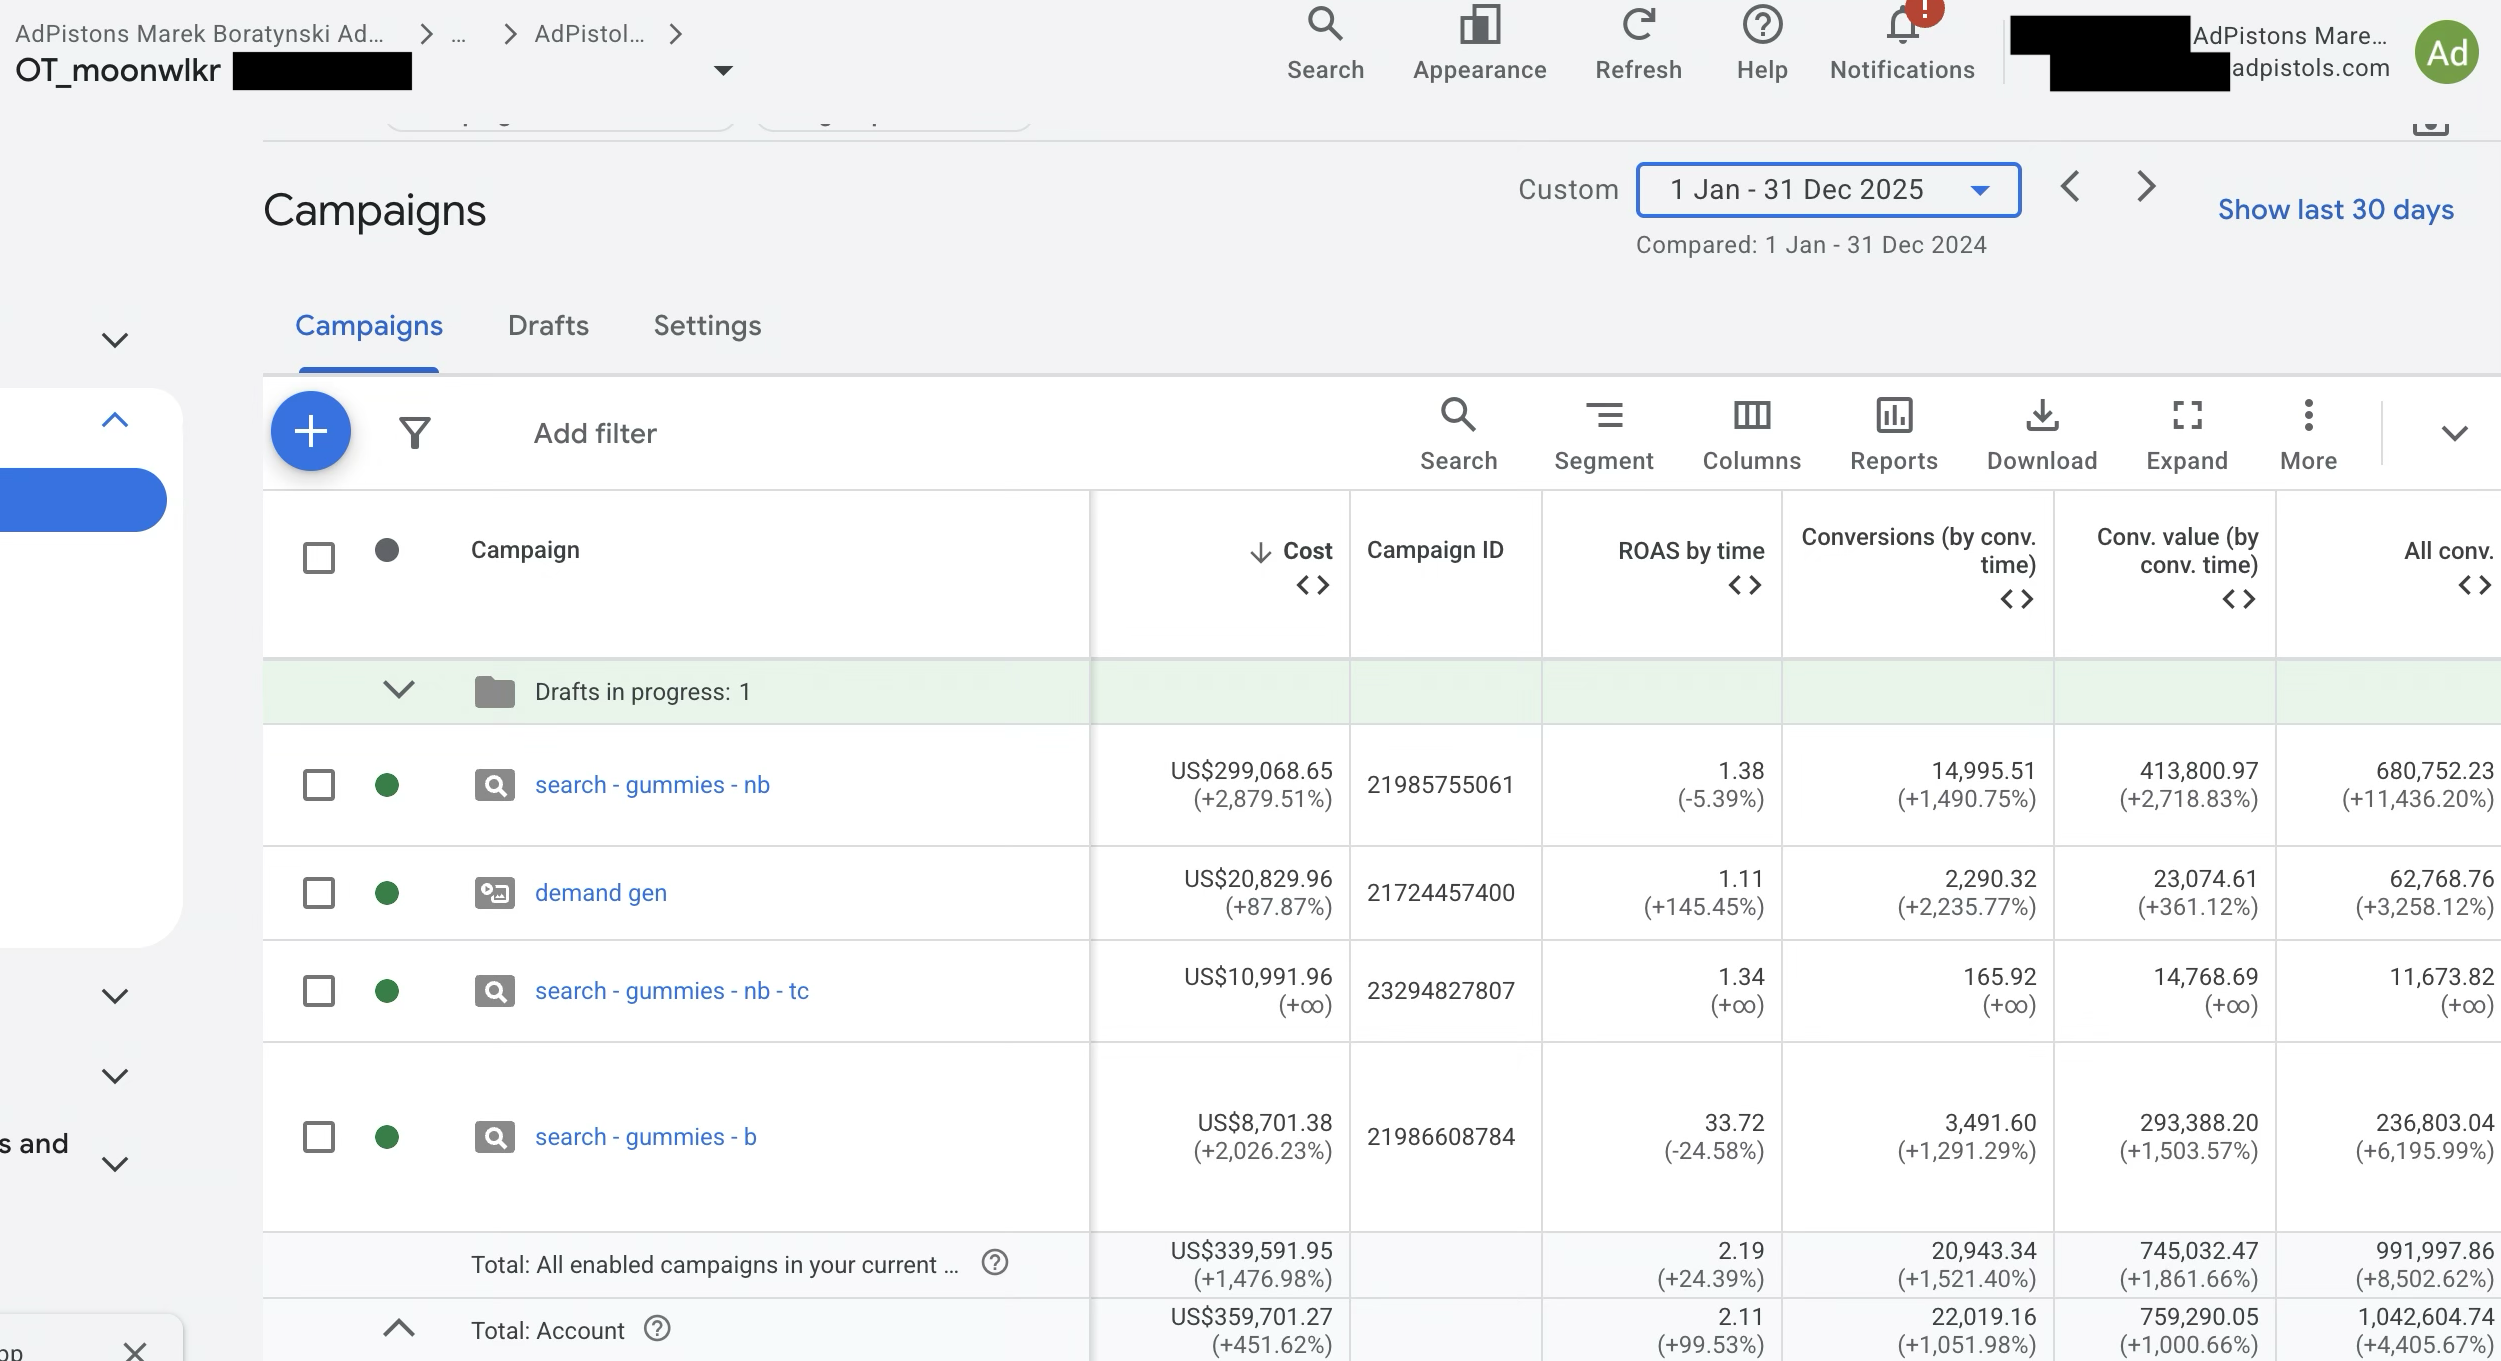
Task: Select checkbox for search - gummies - nb
Action: 319,785
